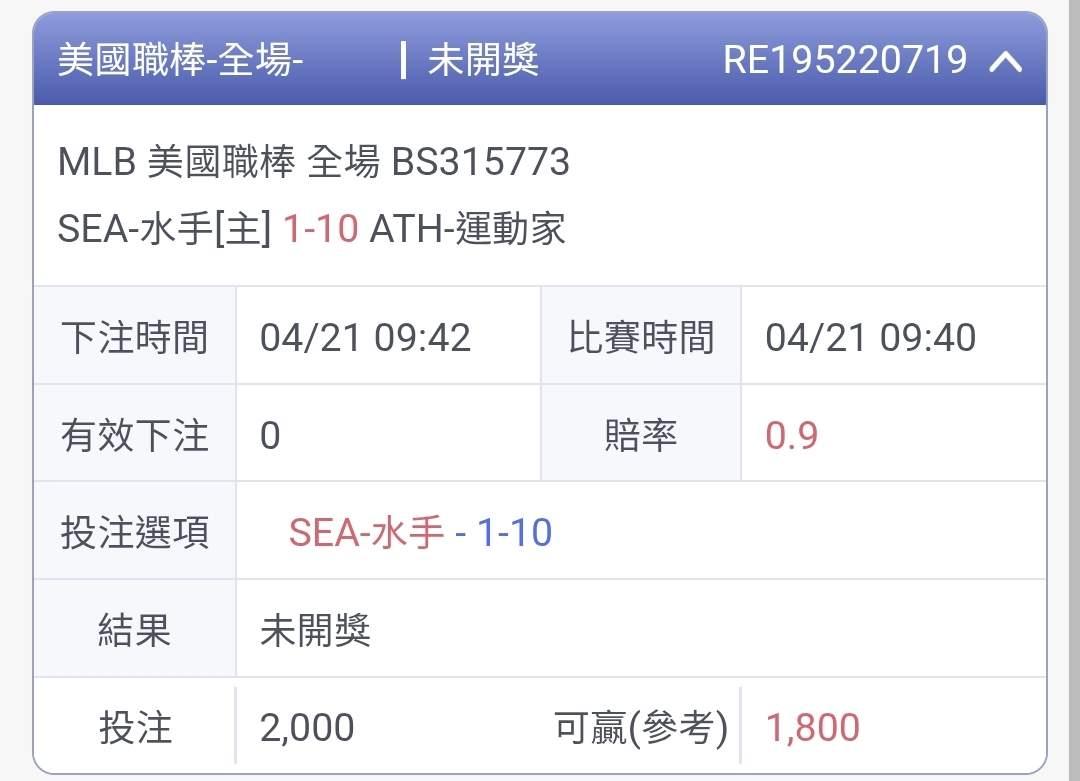Click the 未開獎 value in the 結果 row

tap(315, 630)
